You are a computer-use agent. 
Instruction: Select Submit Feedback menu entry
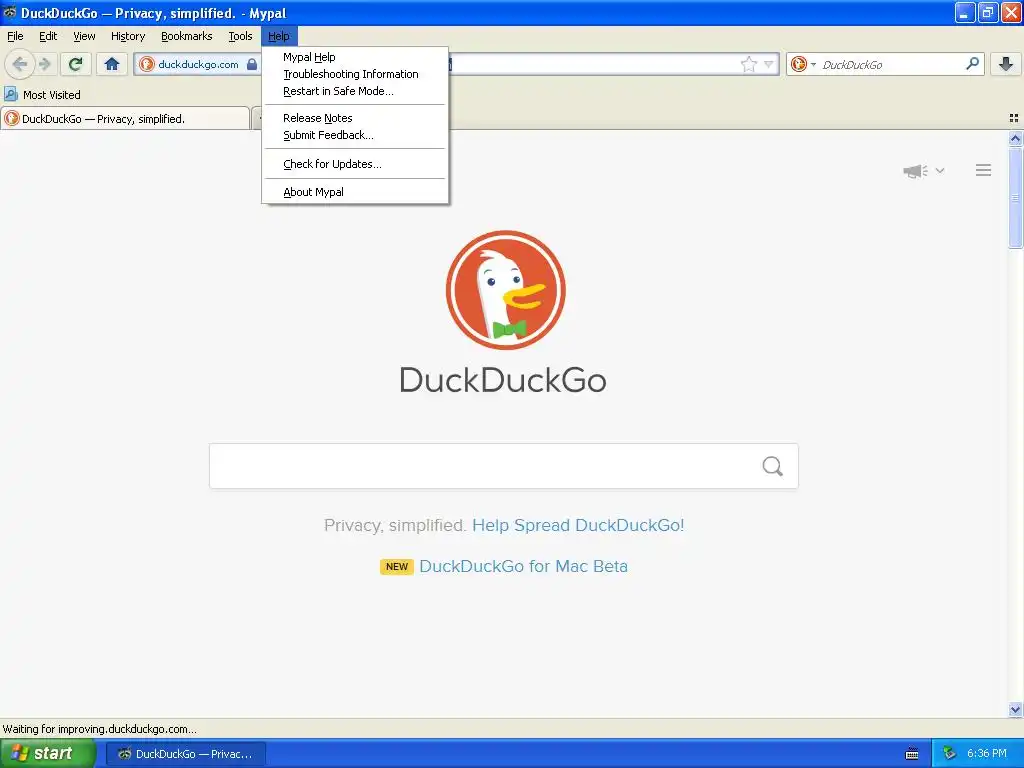[x=355, y=135]
